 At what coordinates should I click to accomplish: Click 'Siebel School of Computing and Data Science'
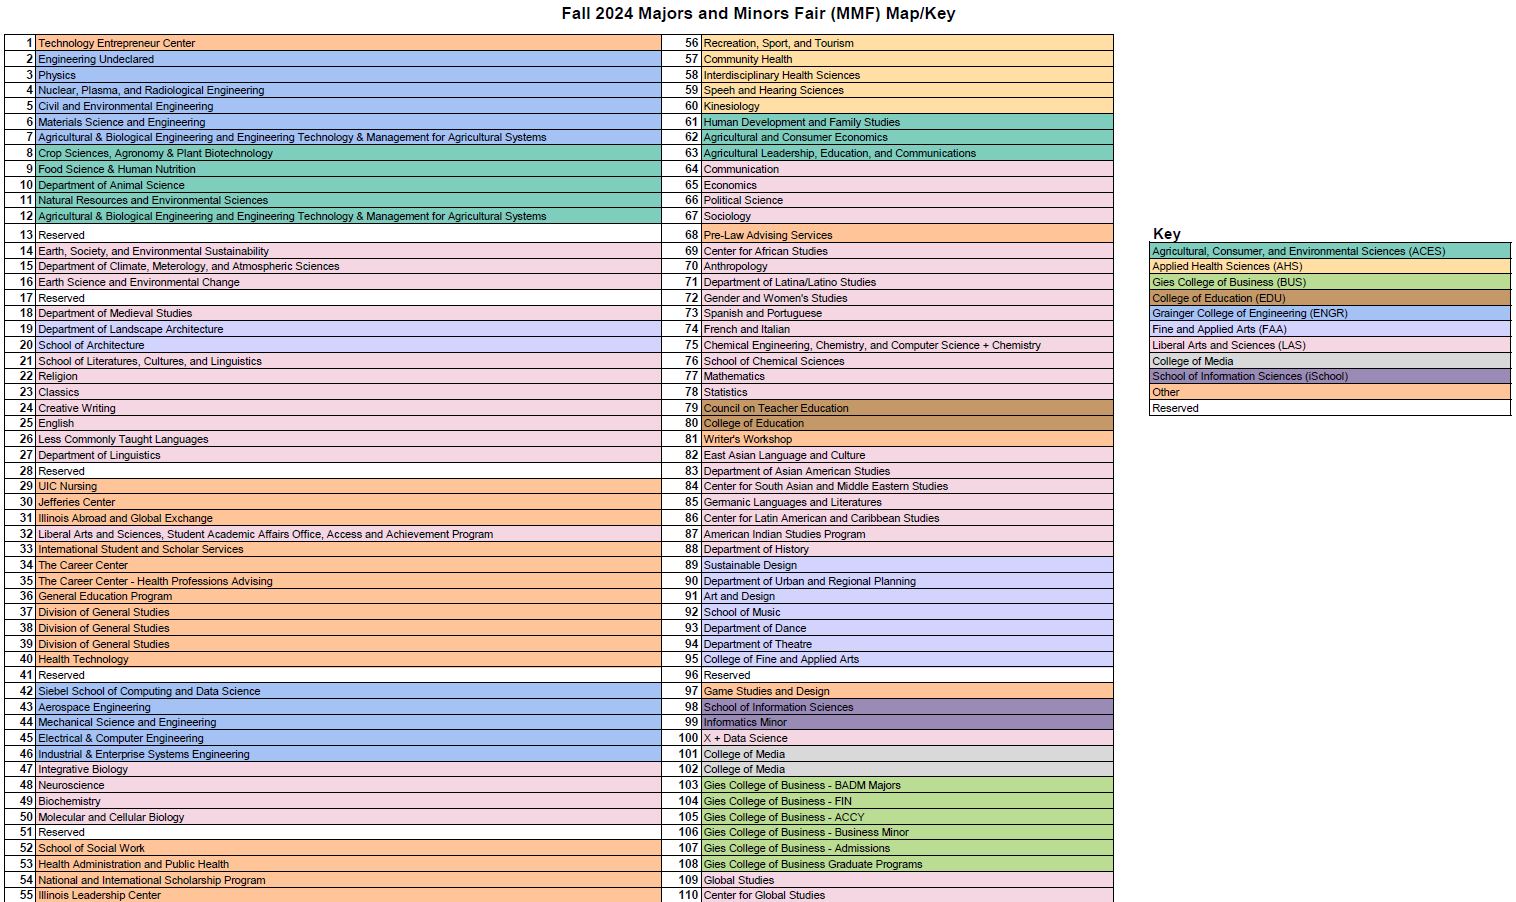click(348, 691)
